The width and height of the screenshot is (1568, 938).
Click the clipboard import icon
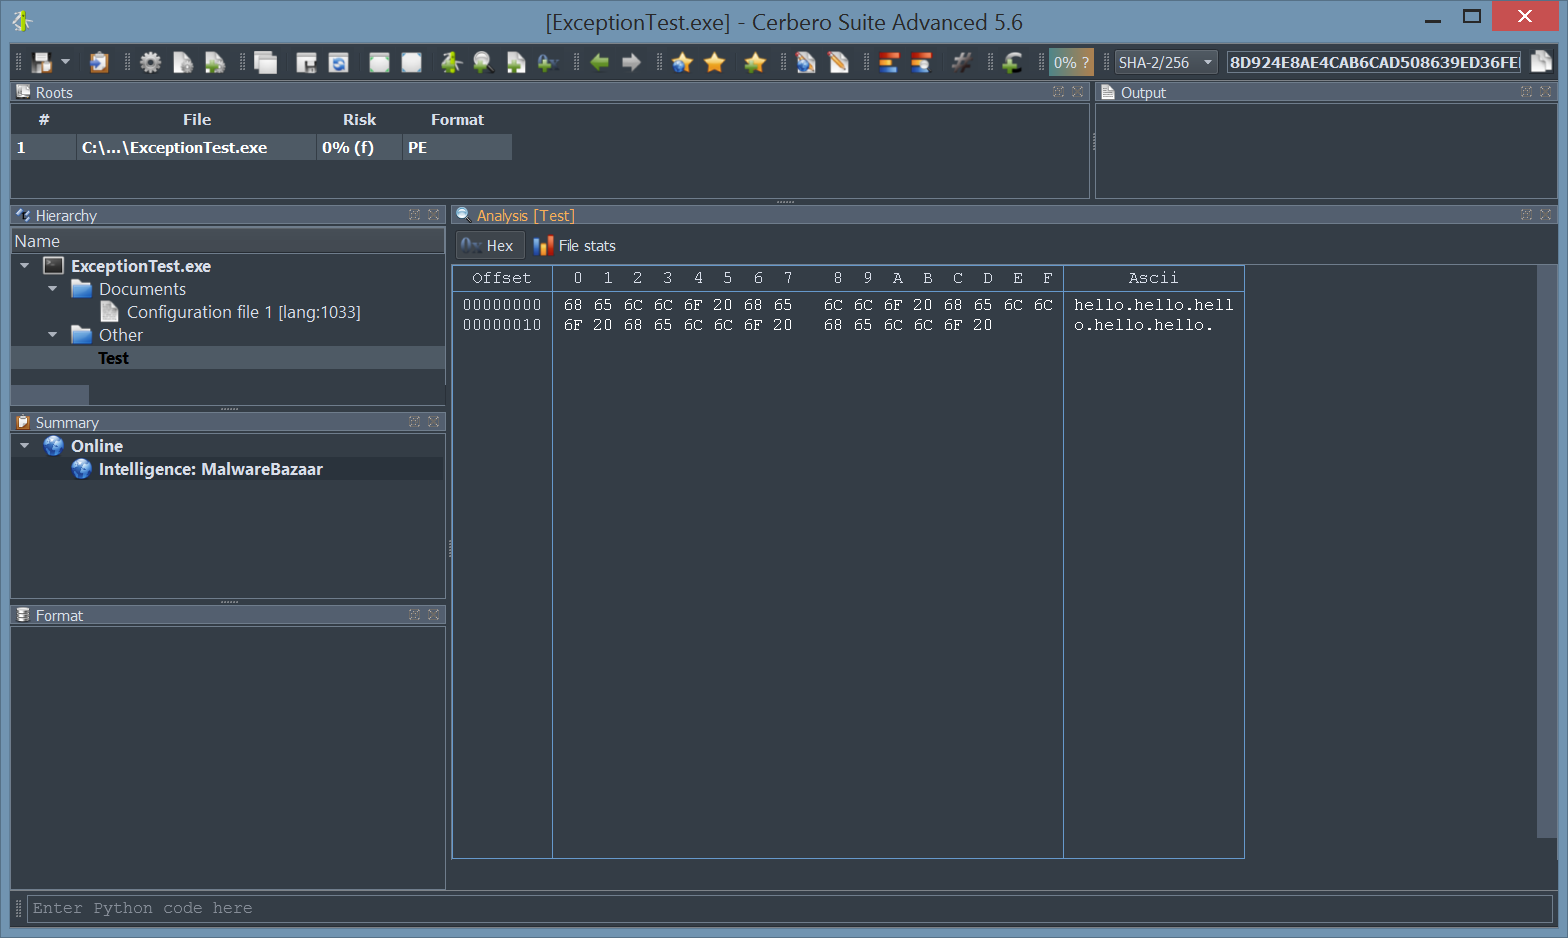tap(99, 62)
